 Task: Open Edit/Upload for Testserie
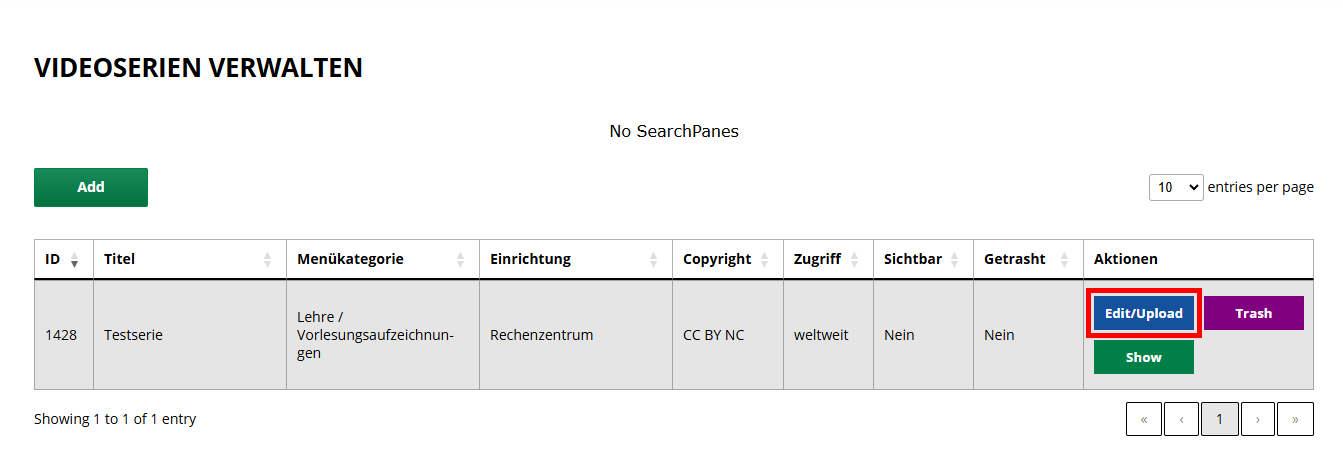point(1144,313)
